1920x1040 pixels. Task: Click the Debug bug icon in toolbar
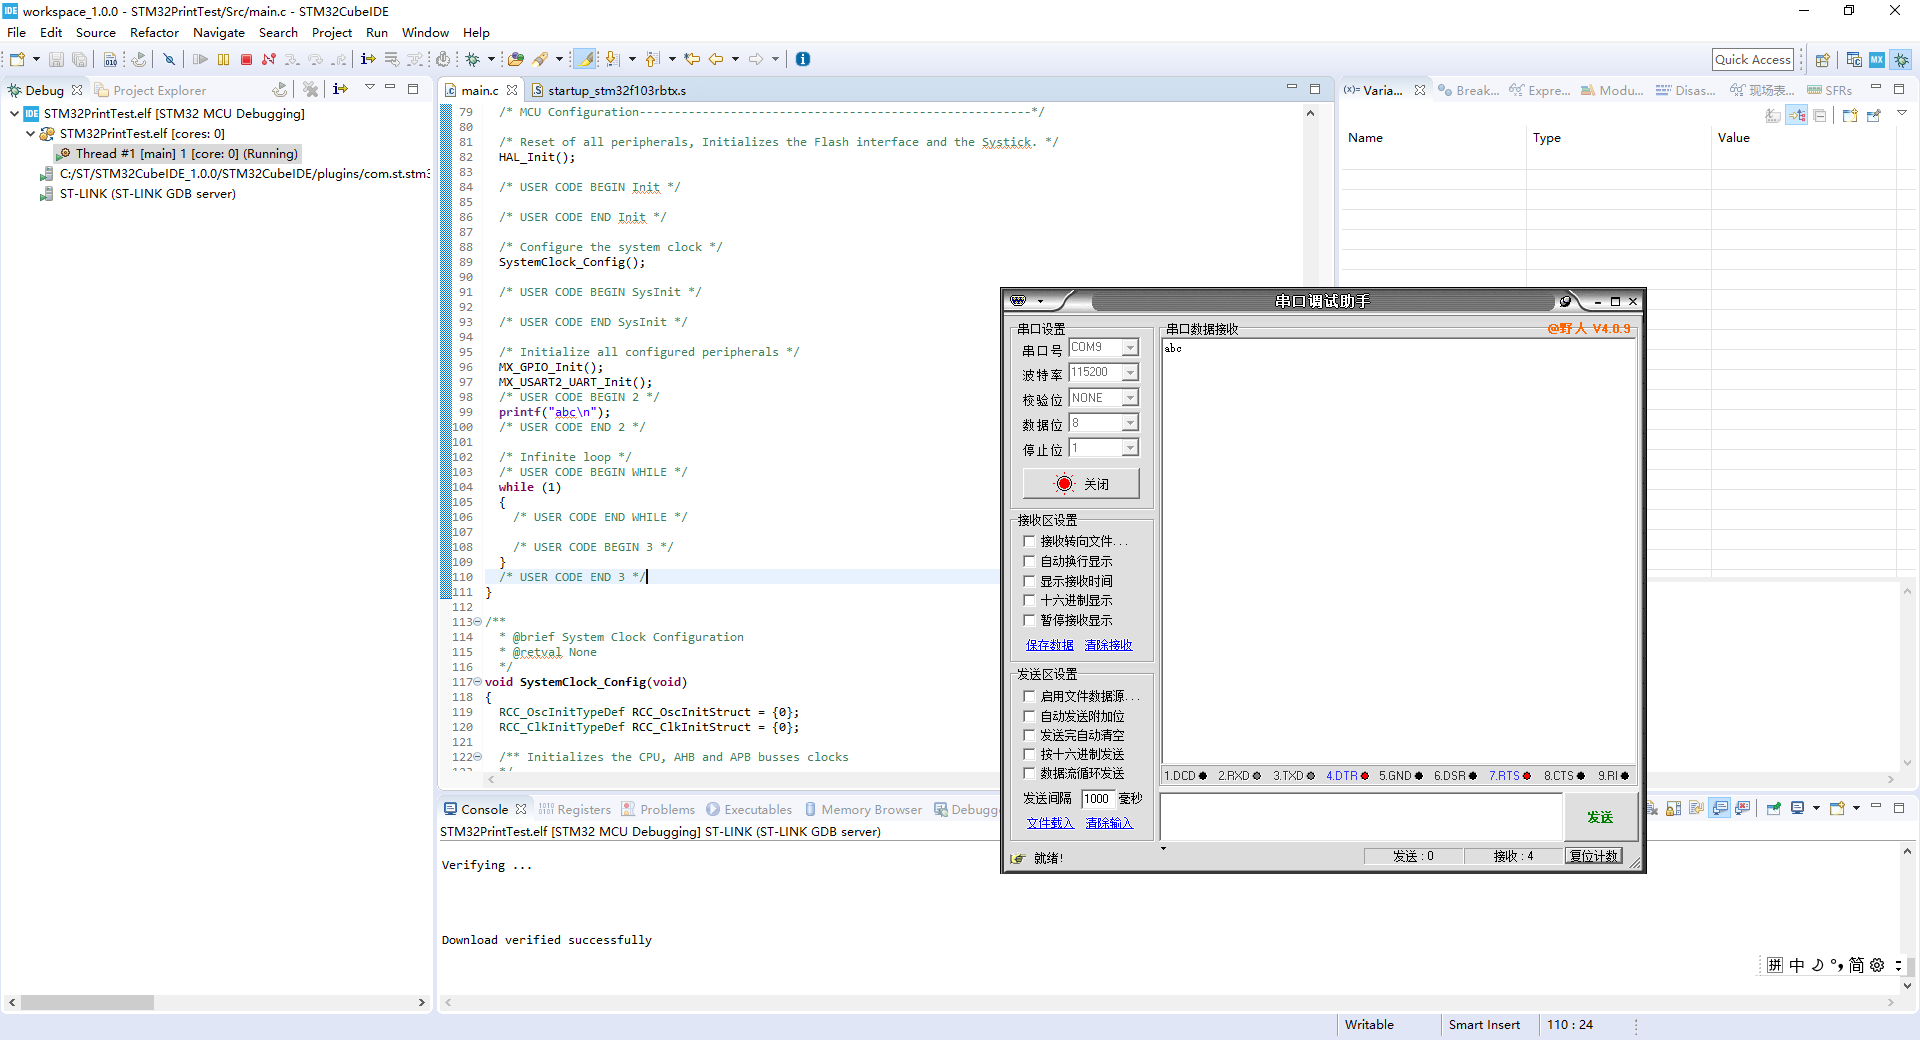pos(473,60)
